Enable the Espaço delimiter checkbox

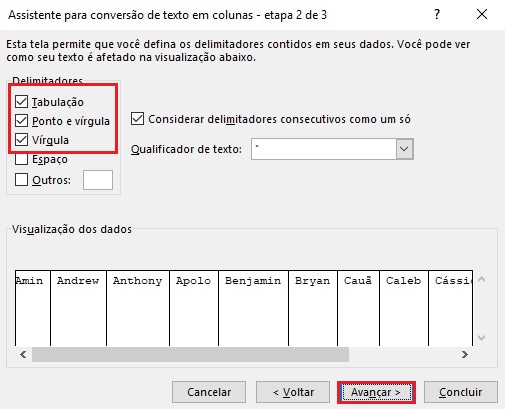(21, 159)
